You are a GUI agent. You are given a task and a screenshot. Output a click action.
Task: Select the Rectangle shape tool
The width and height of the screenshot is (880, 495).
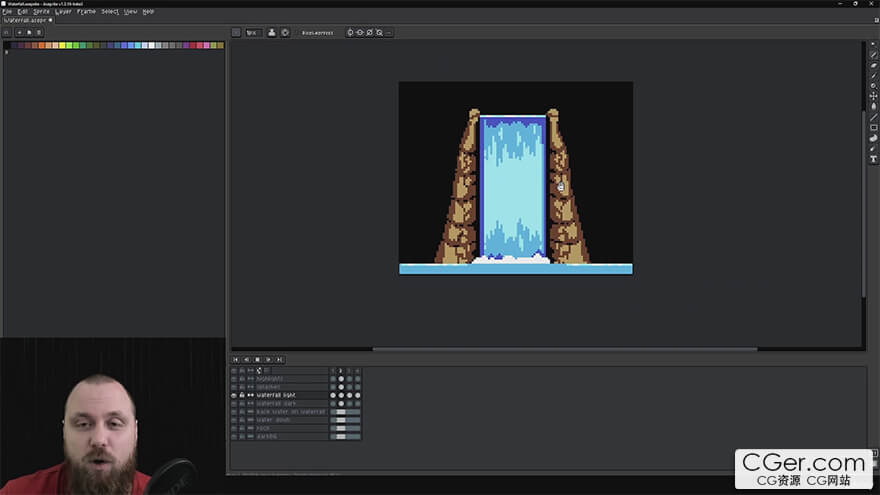click(873, 127)
